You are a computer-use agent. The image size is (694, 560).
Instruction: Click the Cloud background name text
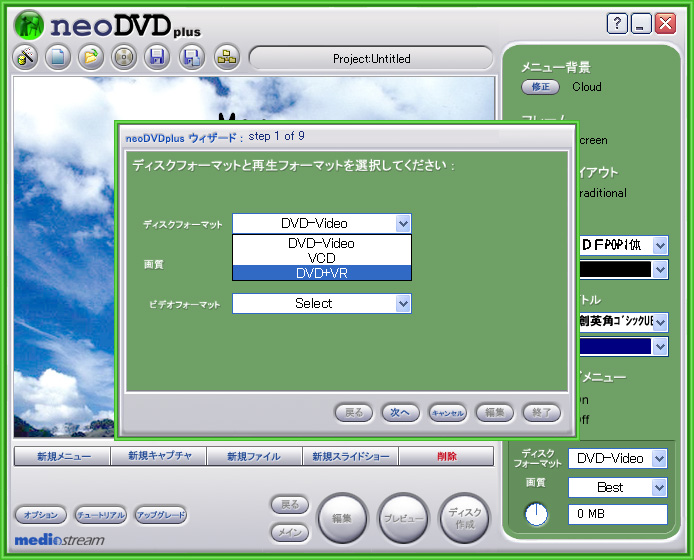coord(587,87)
